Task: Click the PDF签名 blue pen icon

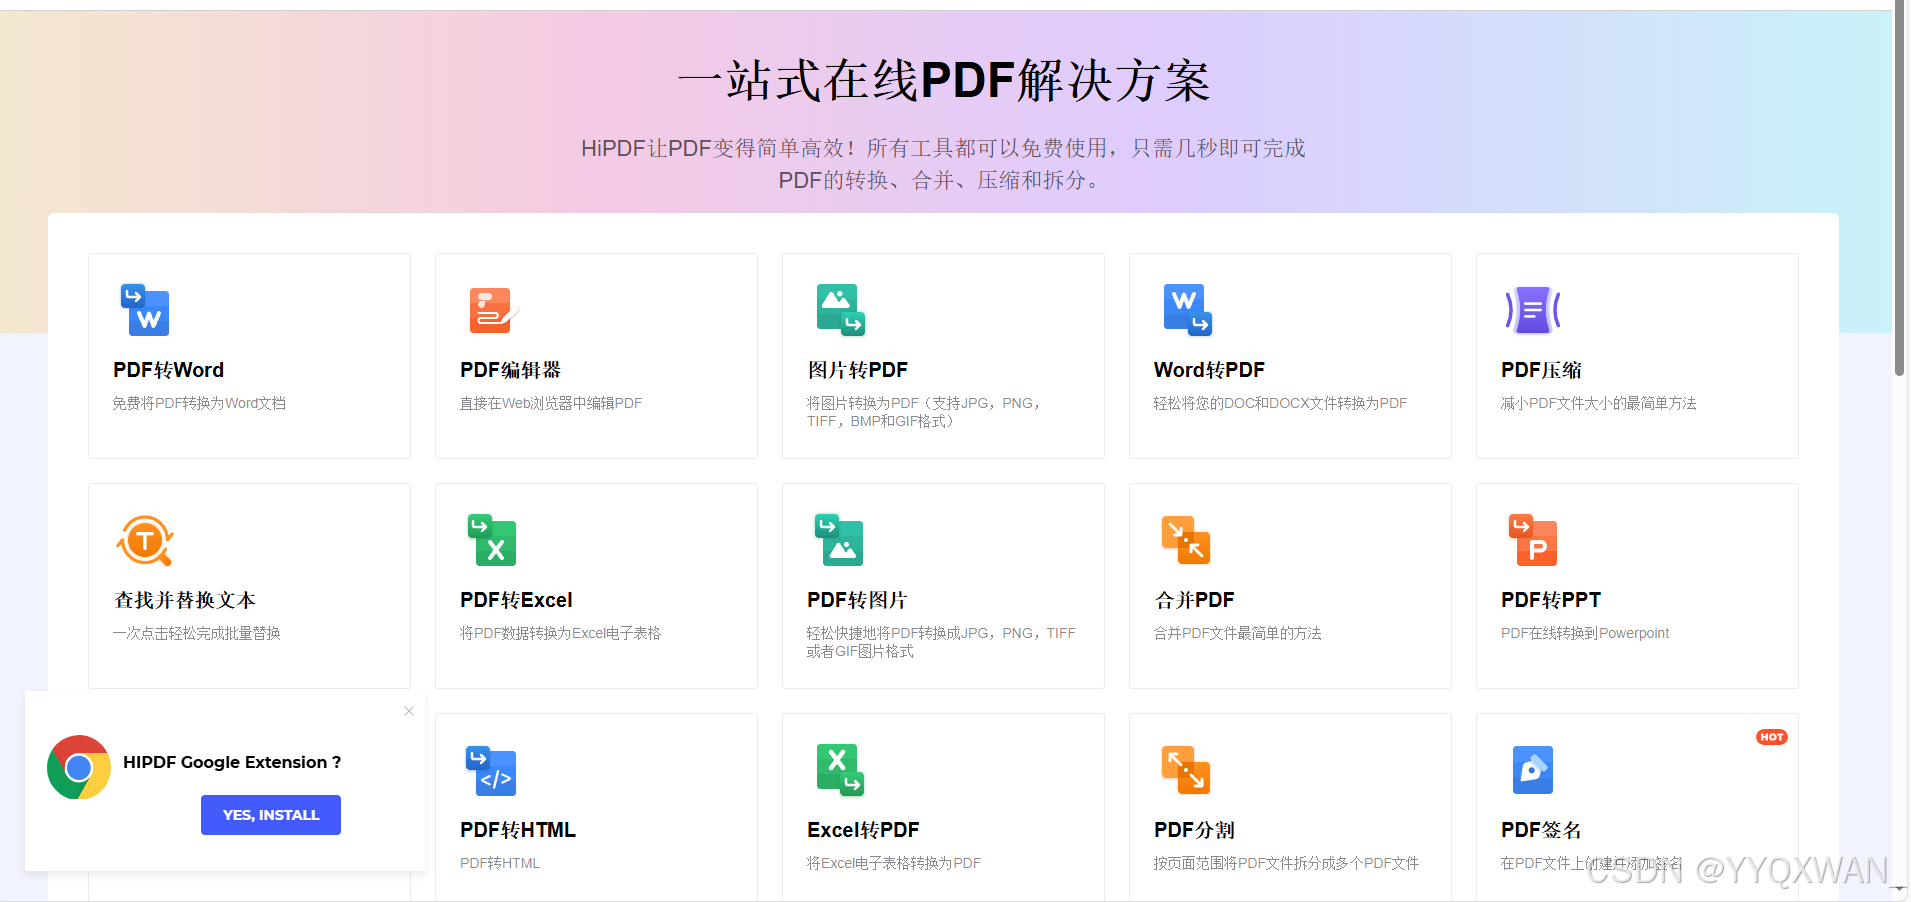Action: tap(1533, 770)
